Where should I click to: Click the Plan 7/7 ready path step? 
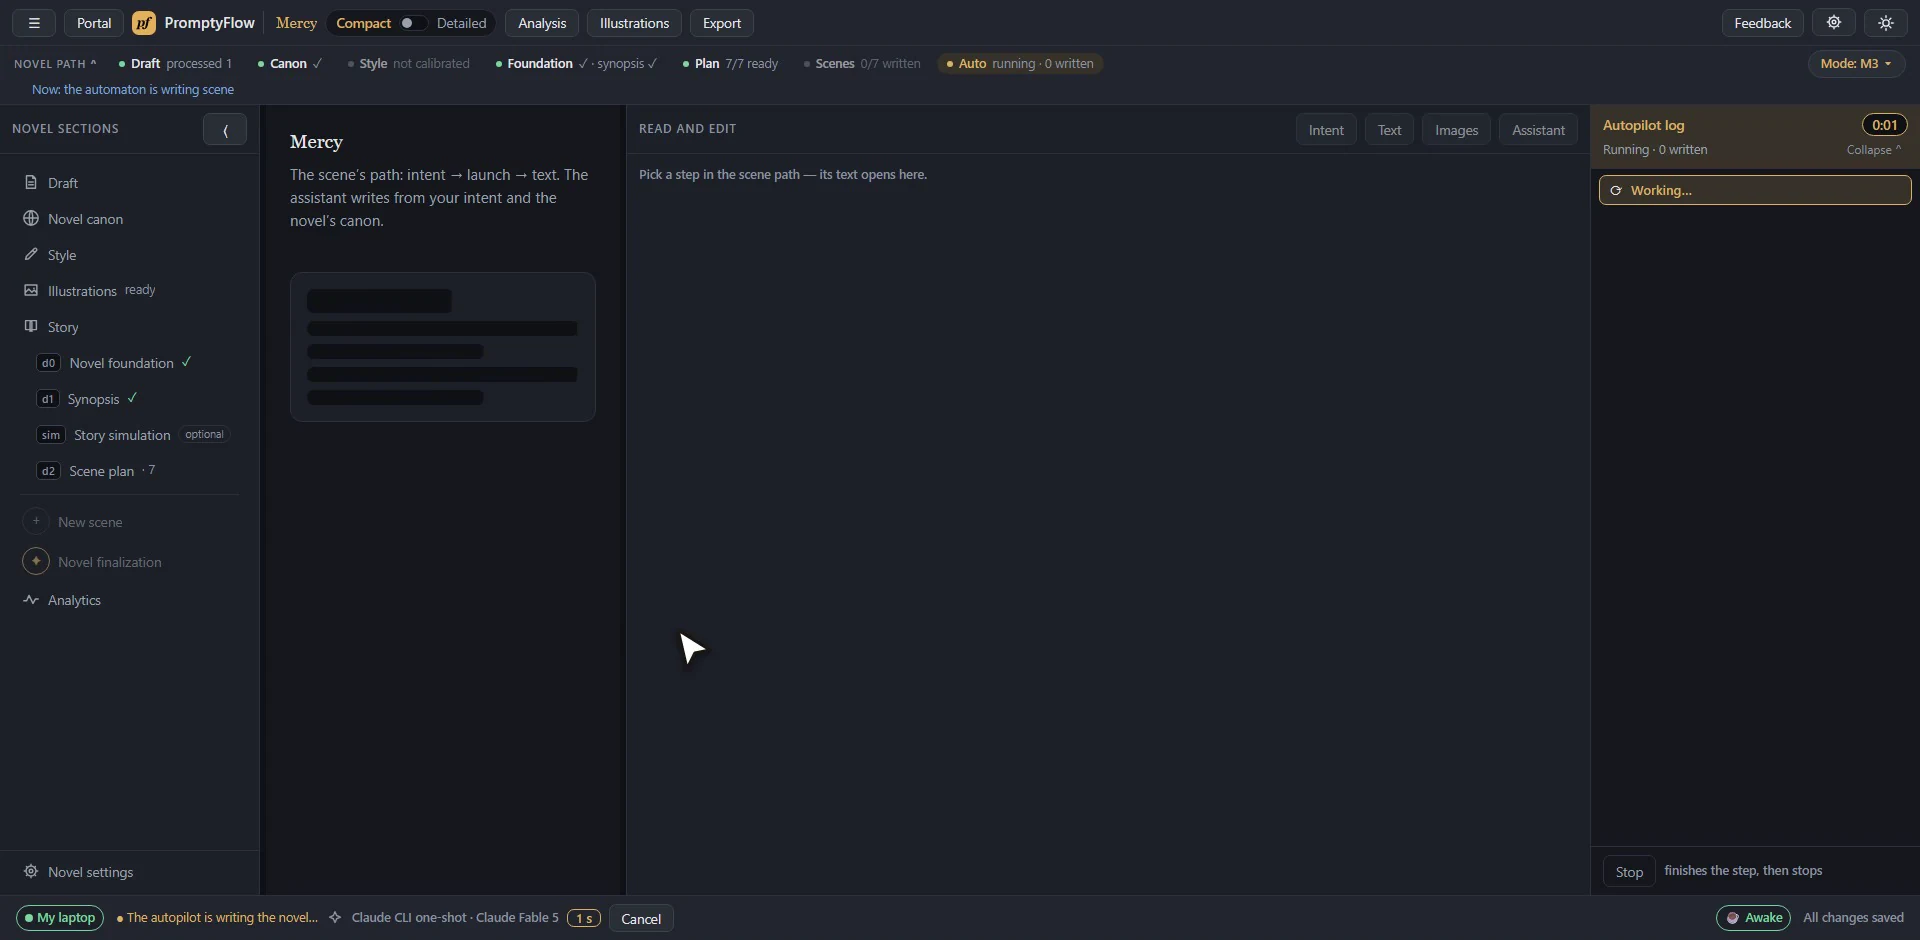click(730, 63)
